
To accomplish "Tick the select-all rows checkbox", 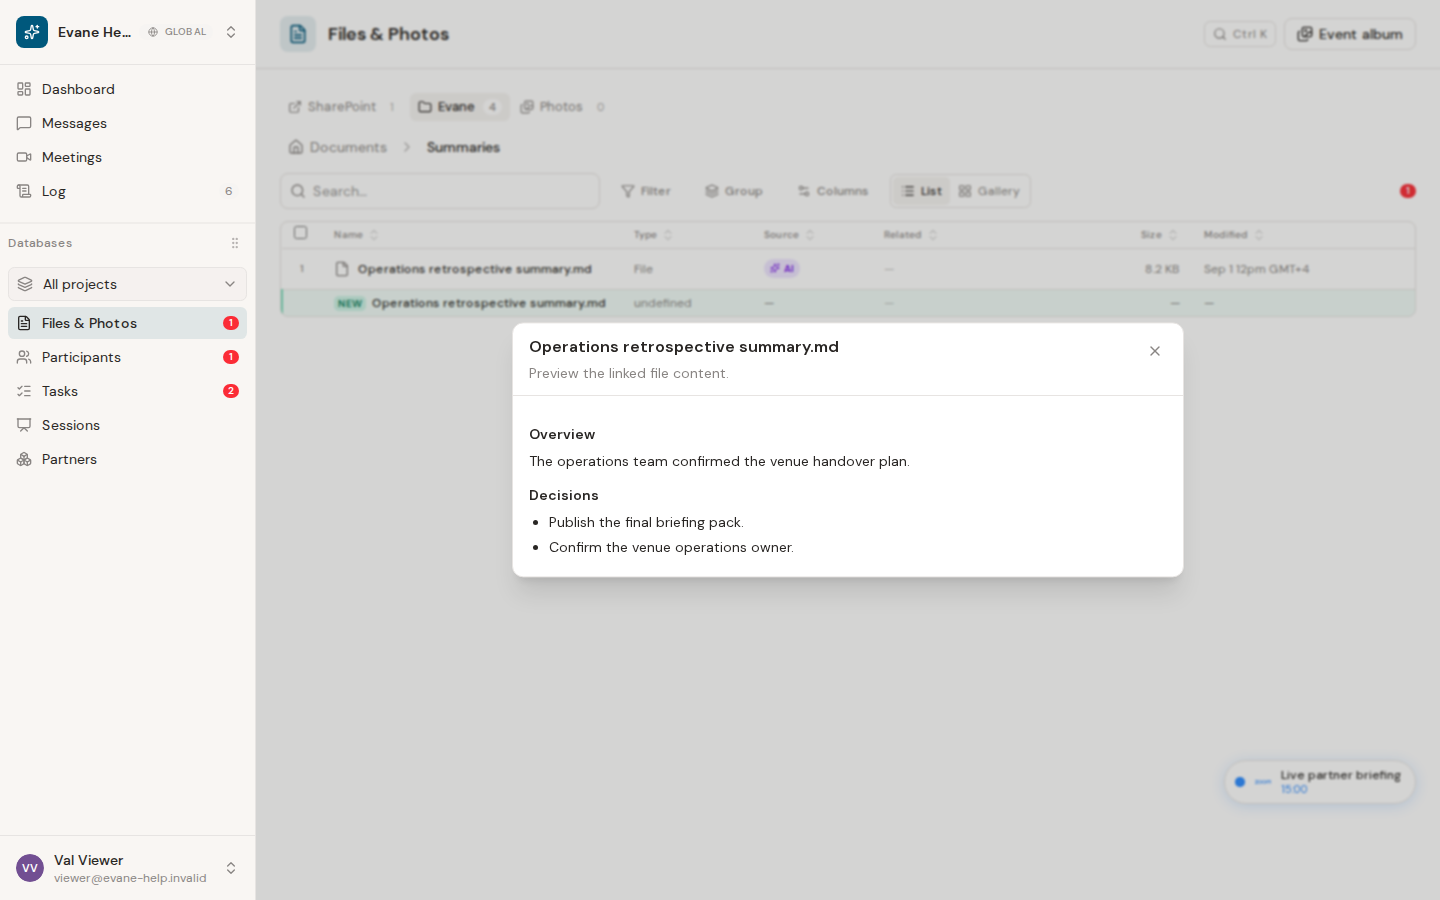I will [300, 233].
